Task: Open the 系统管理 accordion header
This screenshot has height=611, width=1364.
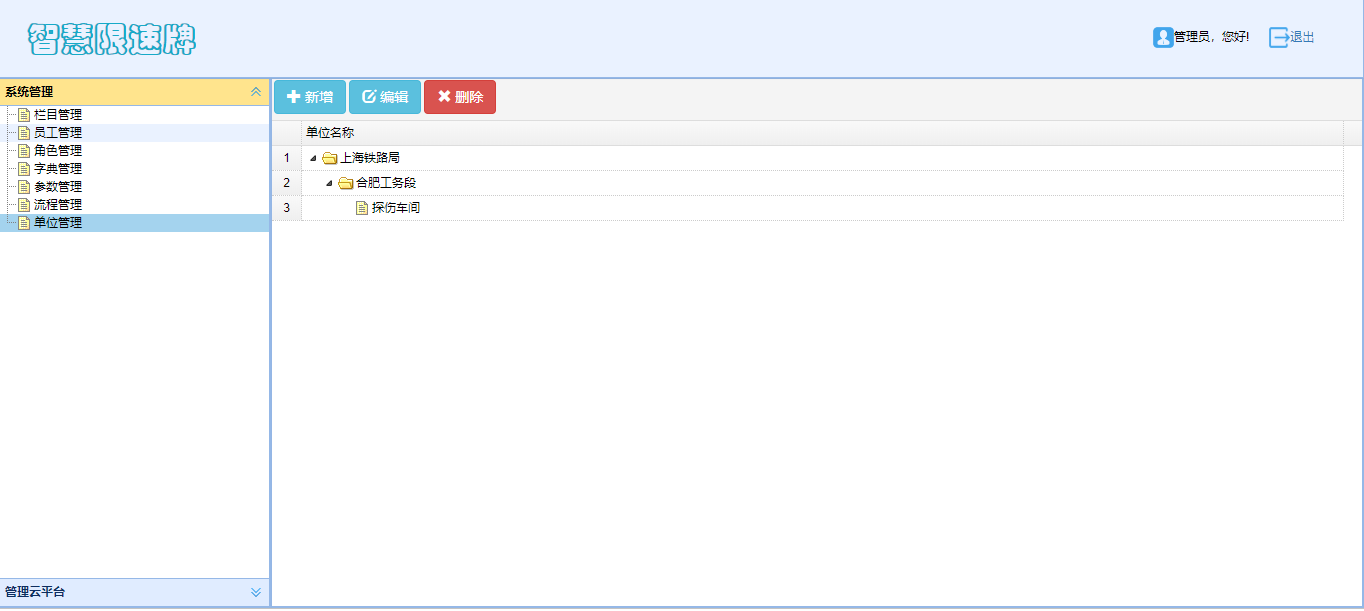Action: pos(134,91)
